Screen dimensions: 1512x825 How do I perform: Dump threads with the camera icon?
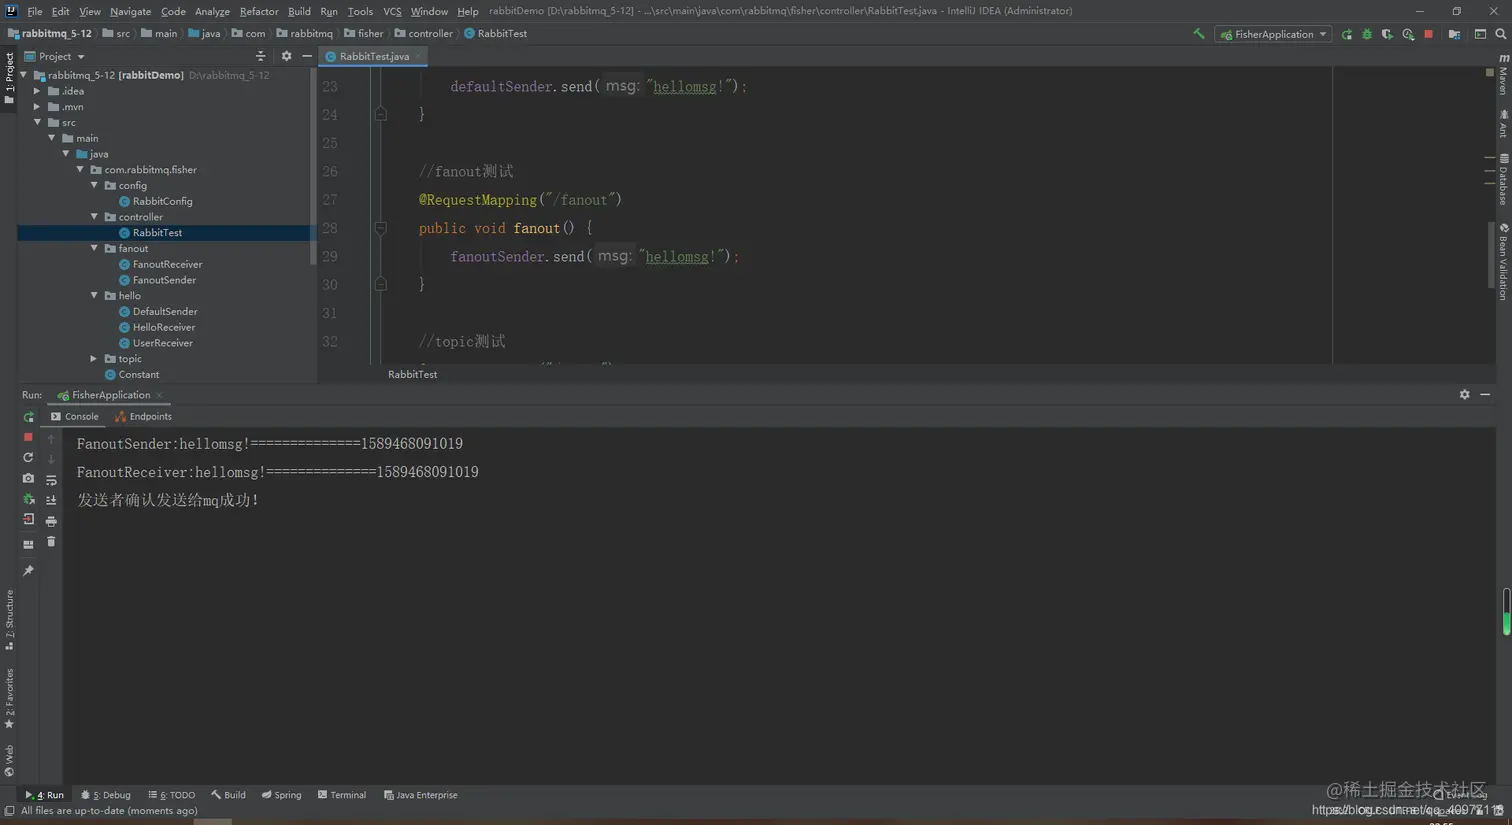click(28, 479)
